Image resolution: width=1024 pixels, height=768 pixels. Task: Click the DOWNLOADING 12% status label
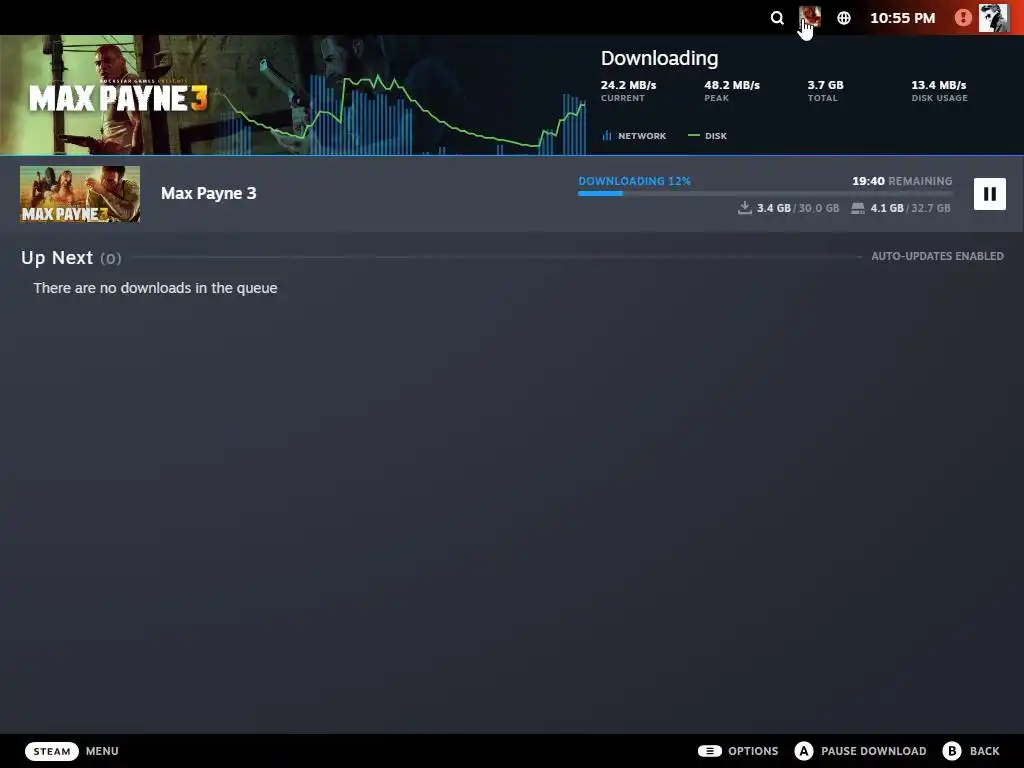[x=634, y=181]
